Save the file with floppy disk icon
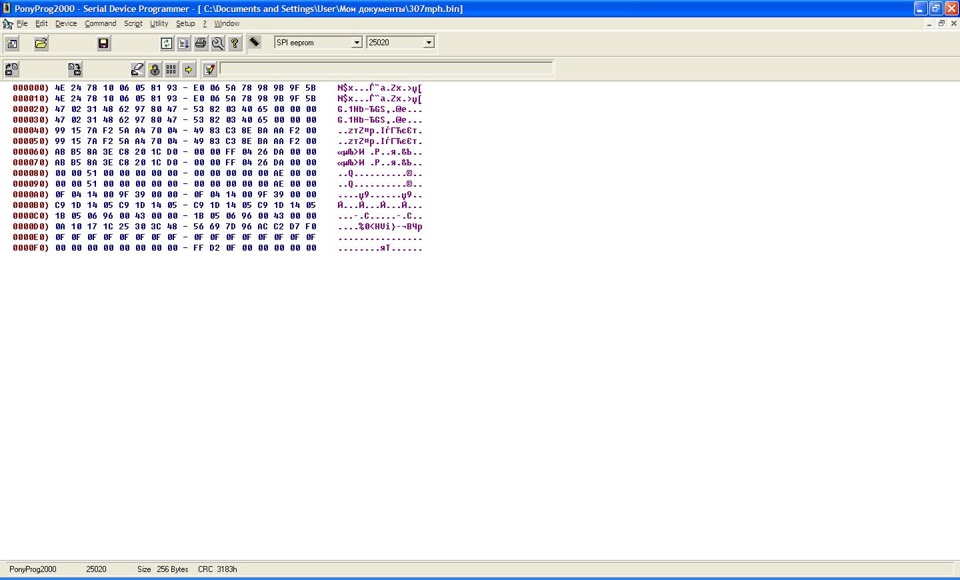 click(103, 43)
